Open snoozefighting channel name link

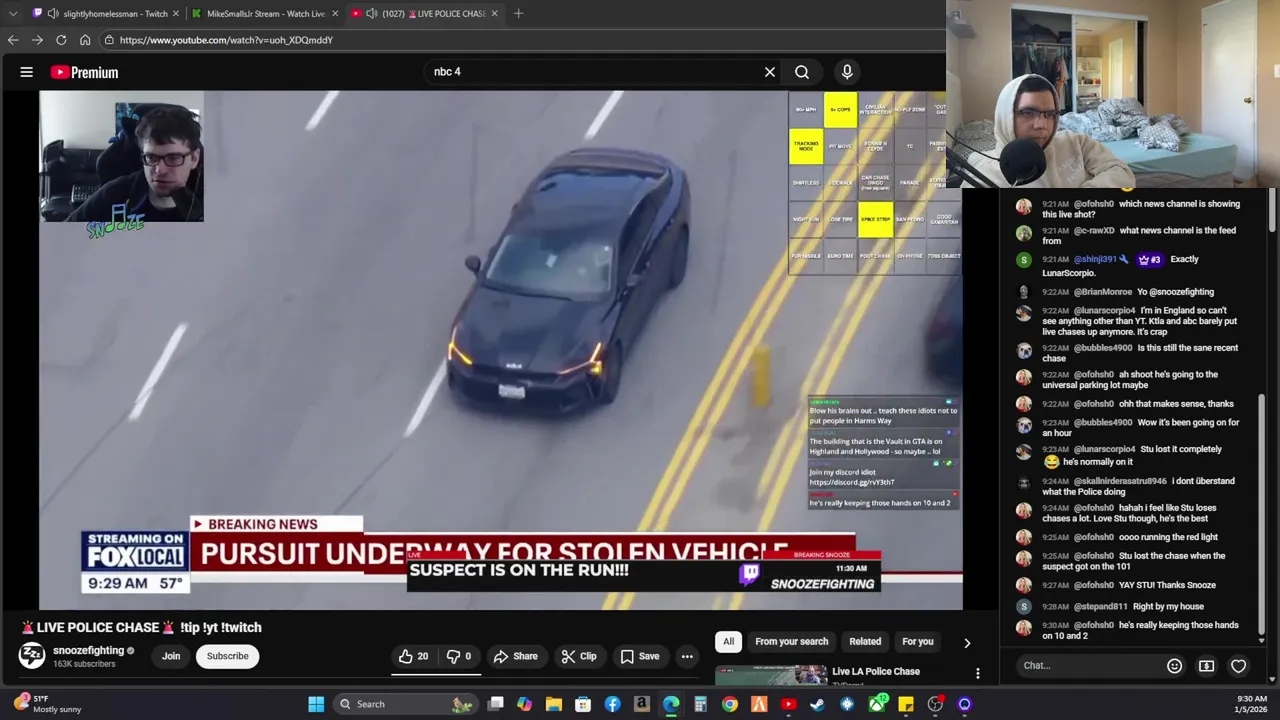(x=88, y=650)
